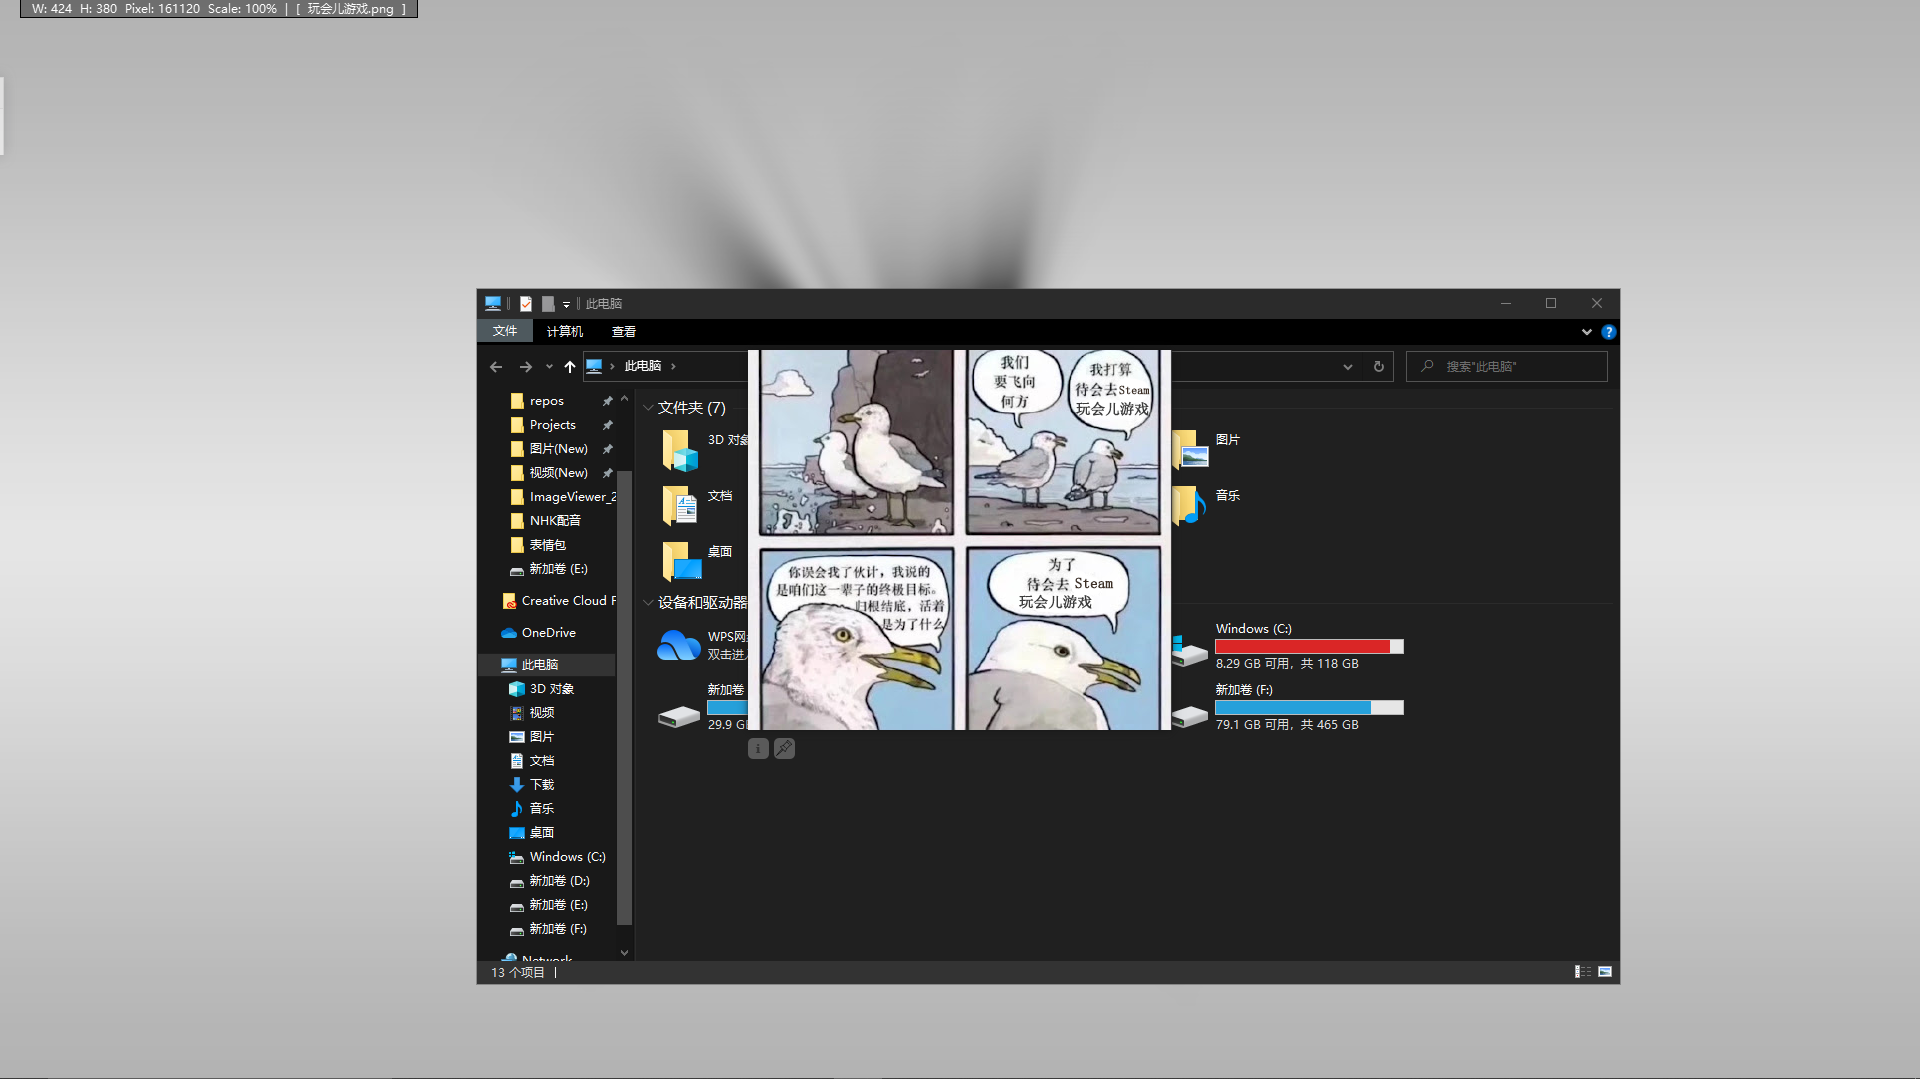
Task: Switch to large icons view in status bar
Action: pyautogui.click(x=1605, y=972)
